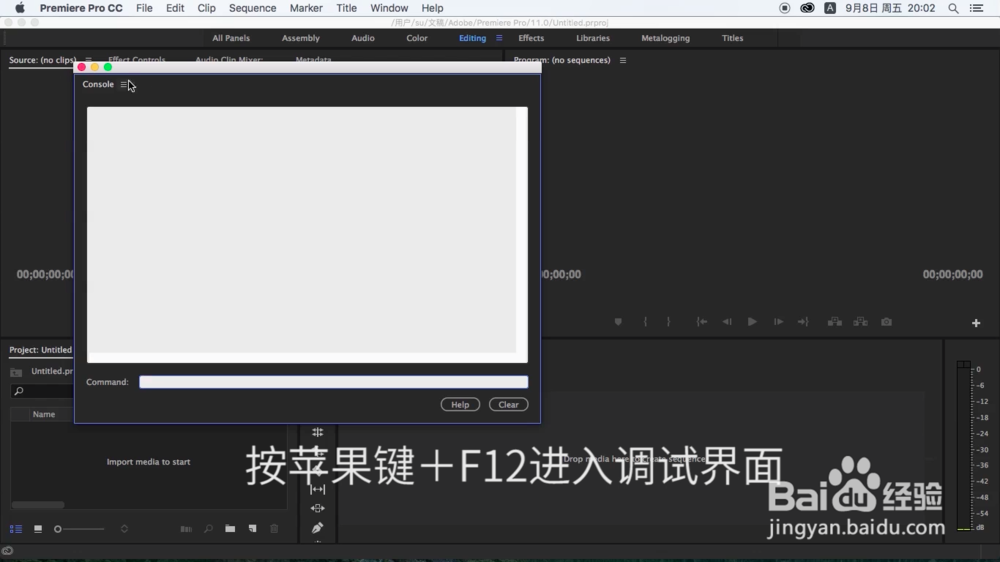The width and height of the screenshot is (1000, 562).
Task: Open Spotlight search in menu bar
Action: [953, 8]
